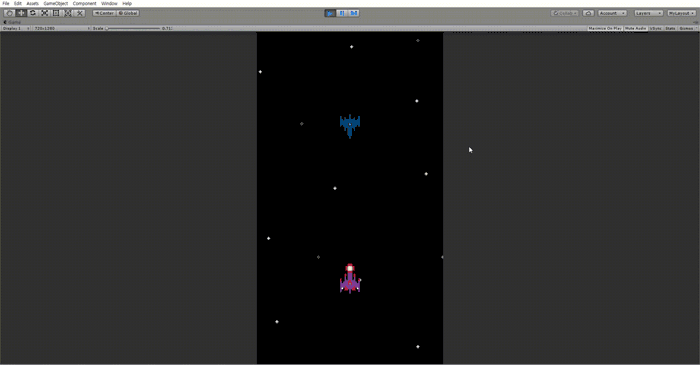This screenshot has width=700, height=365.
Task: Open the MyLayout layout dropdown
Action: (681, 13)
